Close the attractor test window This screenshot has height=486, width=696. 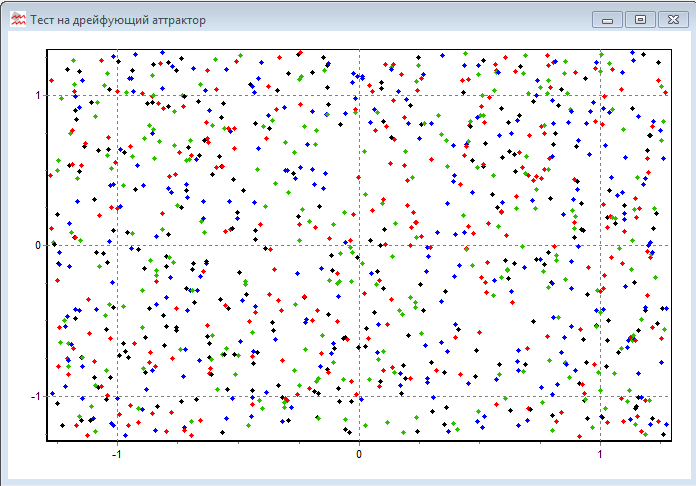coord(673,19)
